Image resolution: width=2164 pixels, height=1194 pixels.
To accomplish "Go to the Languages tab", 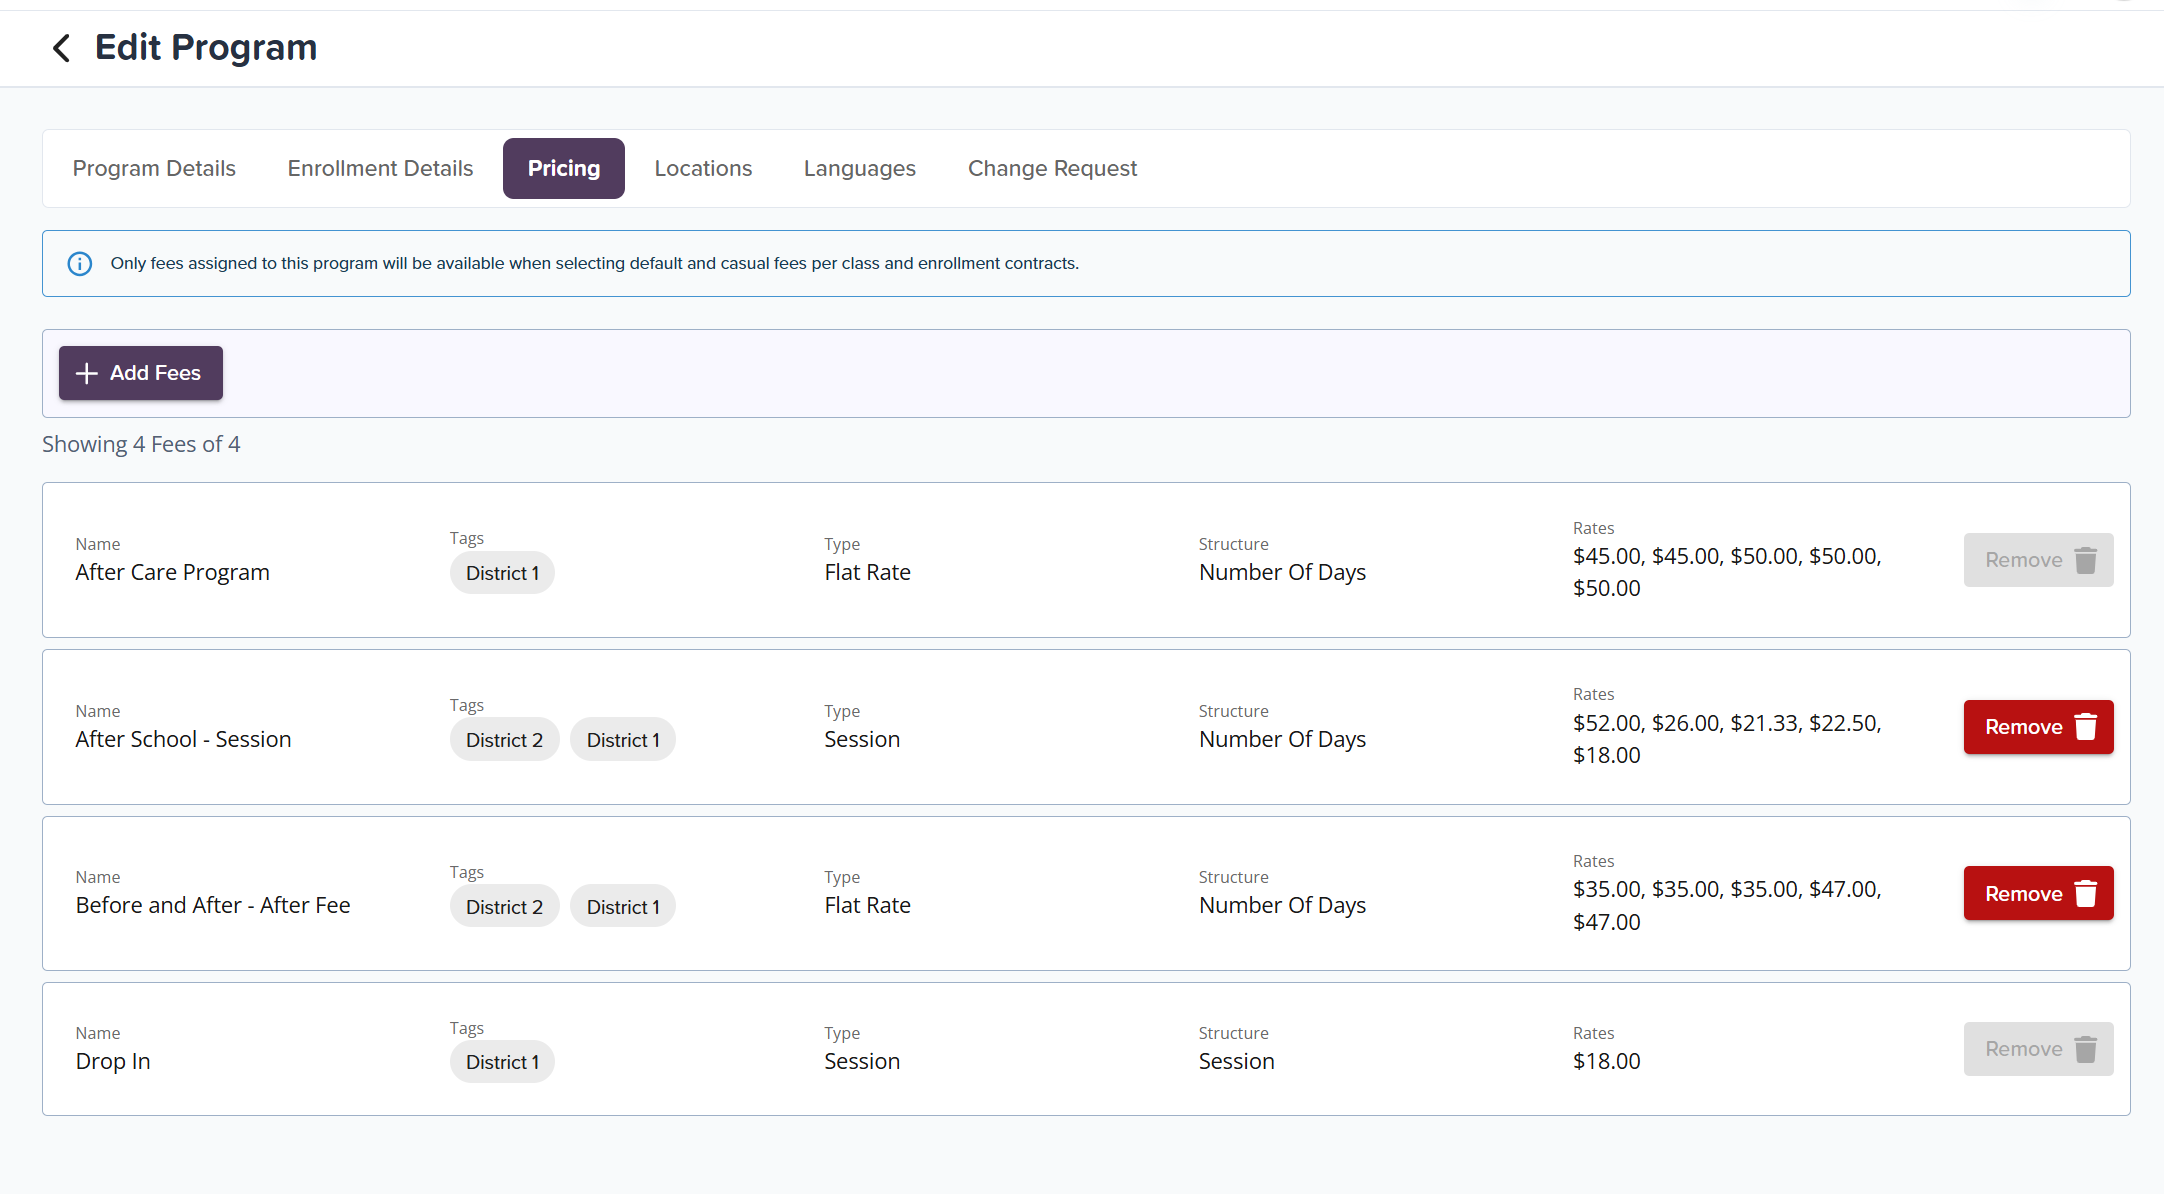I will point(860,168).
